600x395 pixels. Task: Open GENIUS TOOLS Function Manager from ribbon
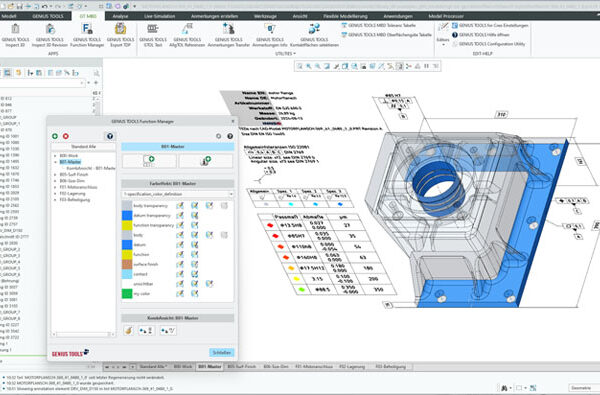click(87, 35)
